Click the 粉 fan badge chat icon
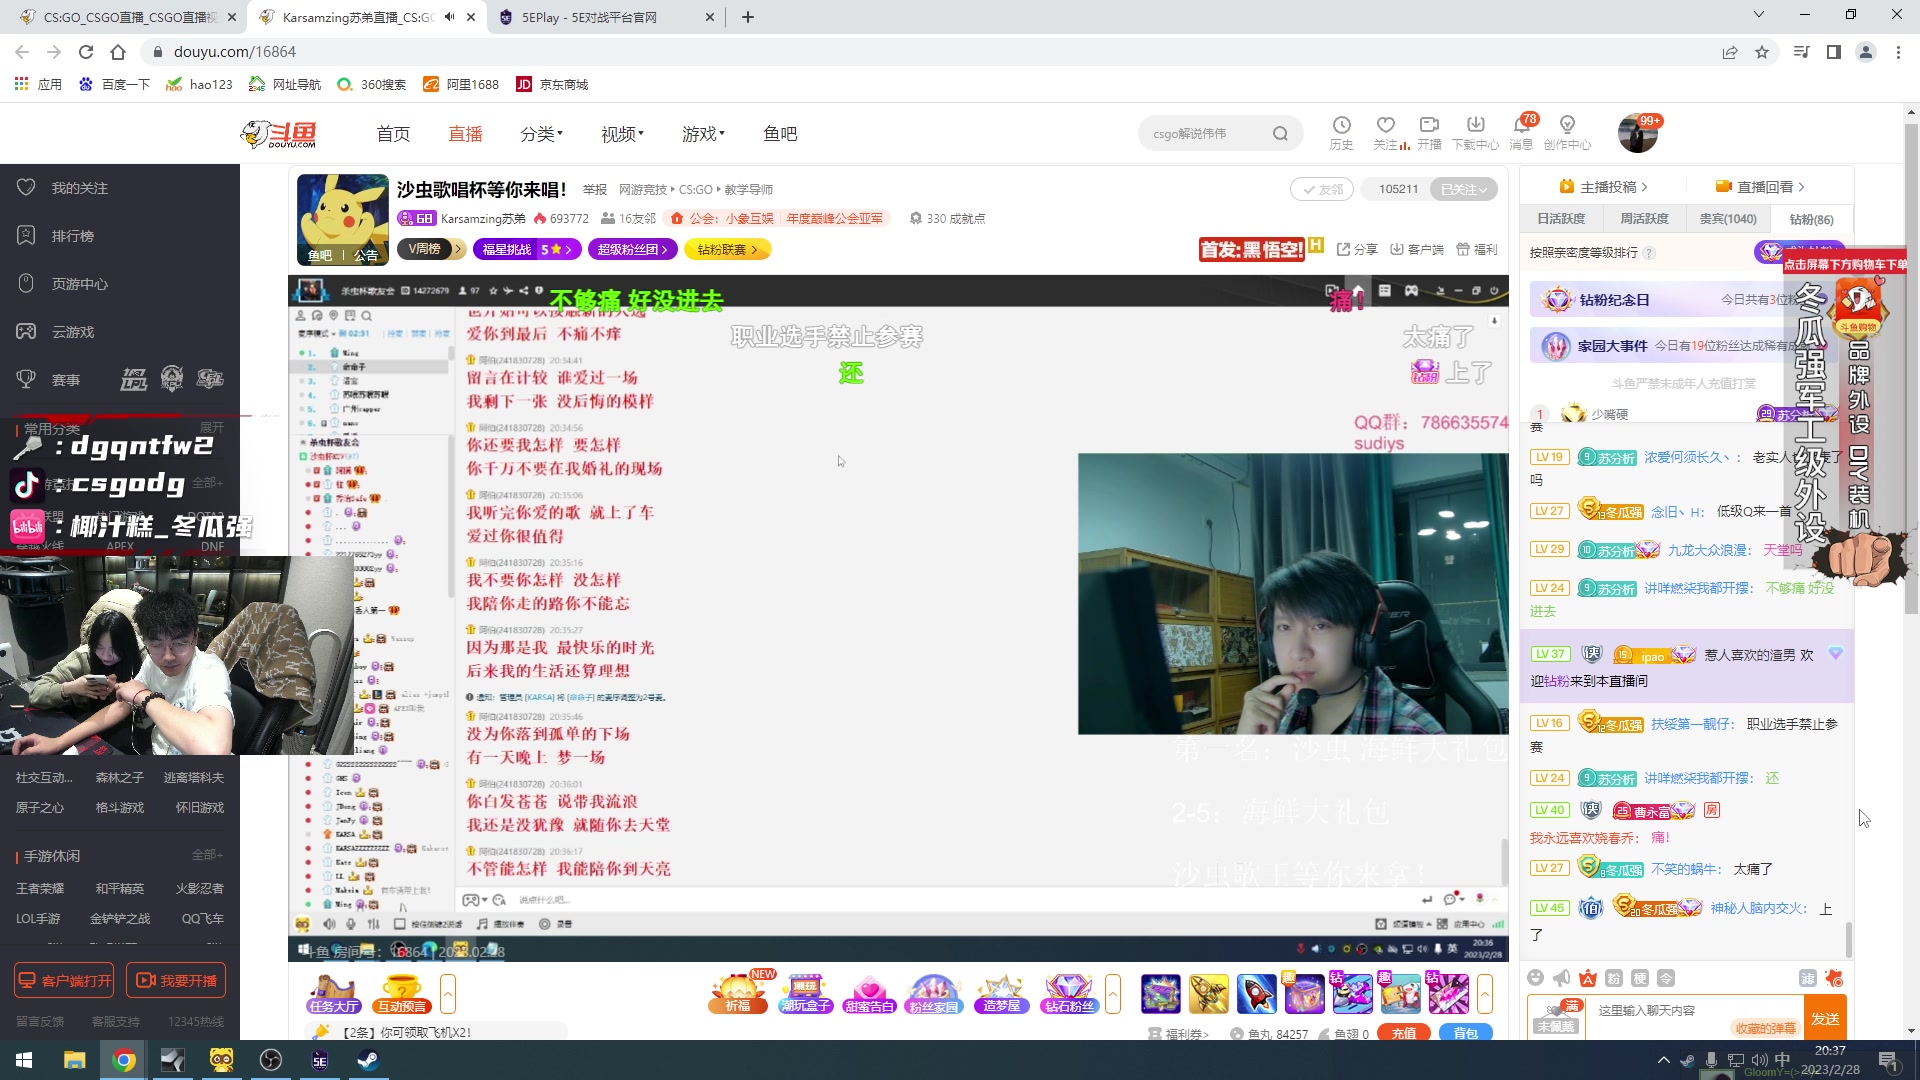 point(1613,978)
